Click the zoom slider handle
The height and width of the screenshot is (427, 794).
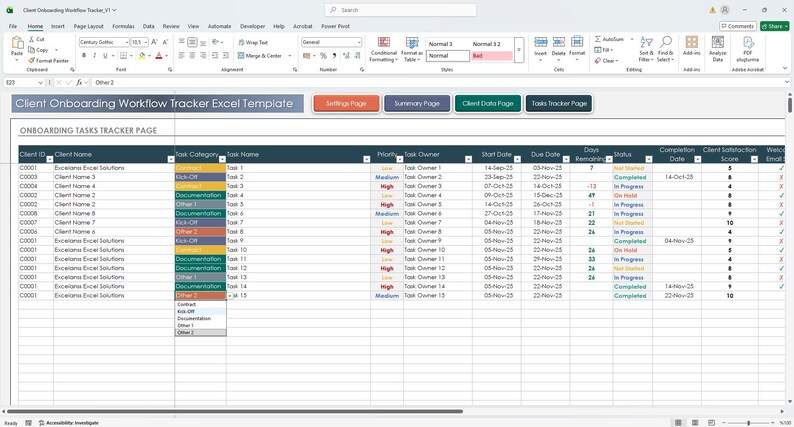(748, 422)
